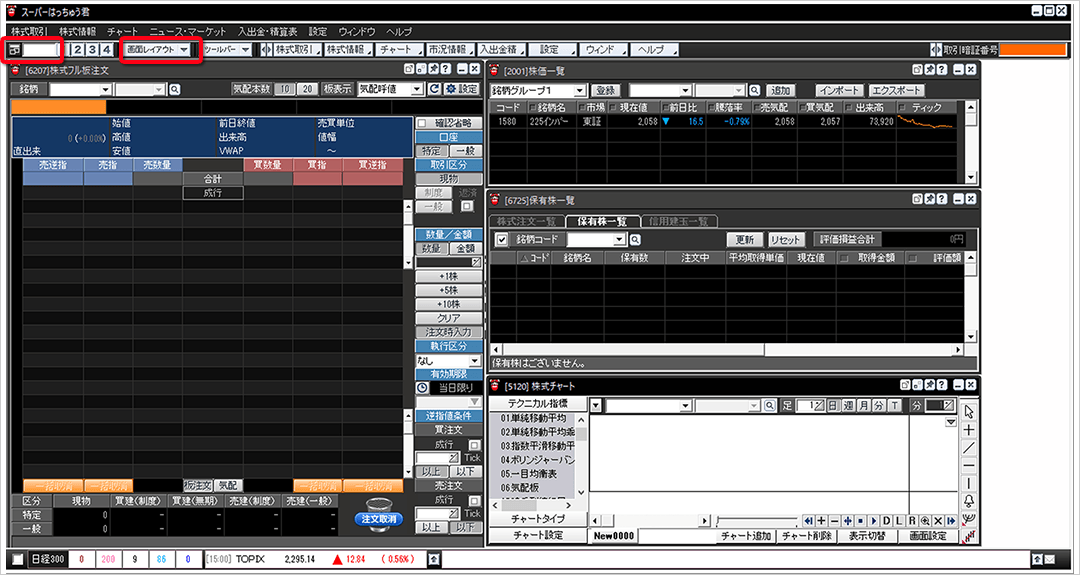The width and height of the screenshot is (1080, 575).
Task: Click the chart zoom slider track
Action: pos(755,521)
